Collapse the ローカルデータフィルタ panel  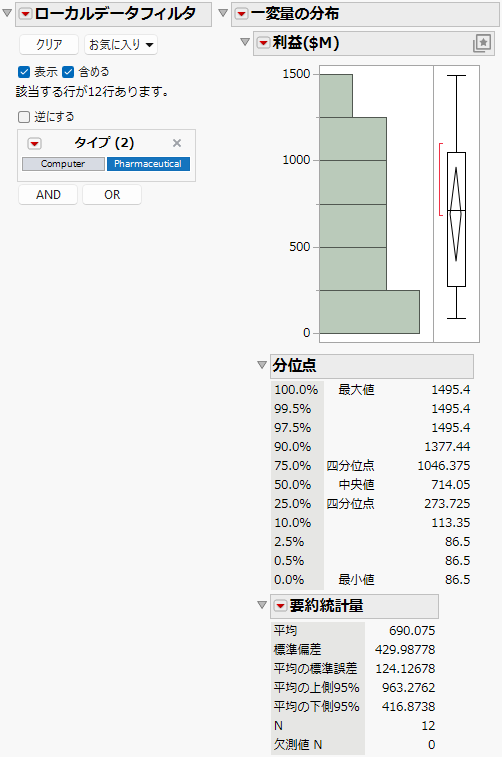click(x=7, y=13)
